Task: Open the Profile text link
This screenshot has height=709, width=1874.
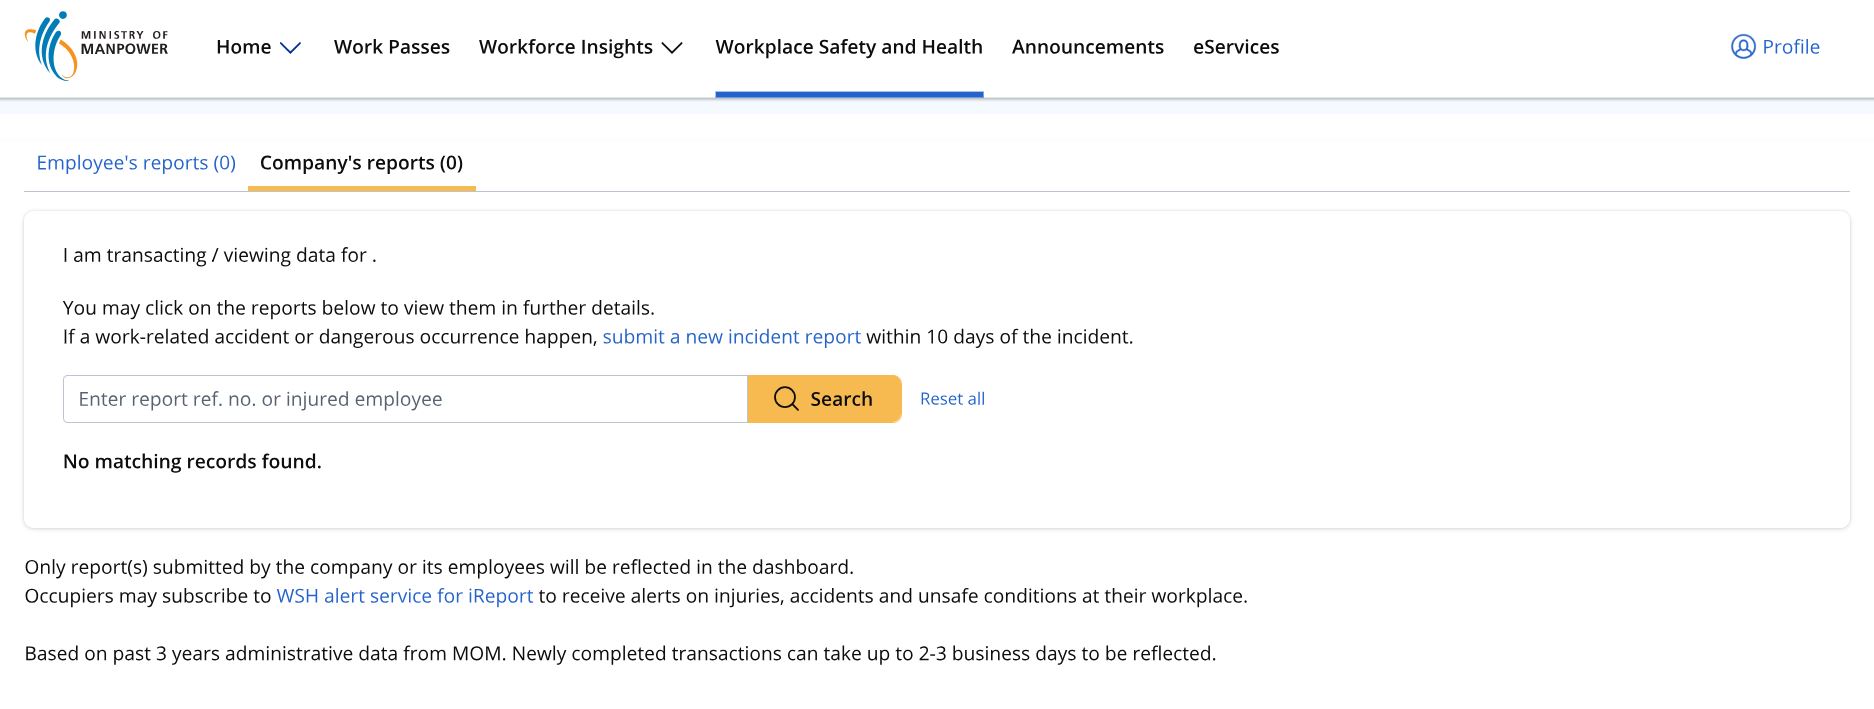Action: point(1791,47)
